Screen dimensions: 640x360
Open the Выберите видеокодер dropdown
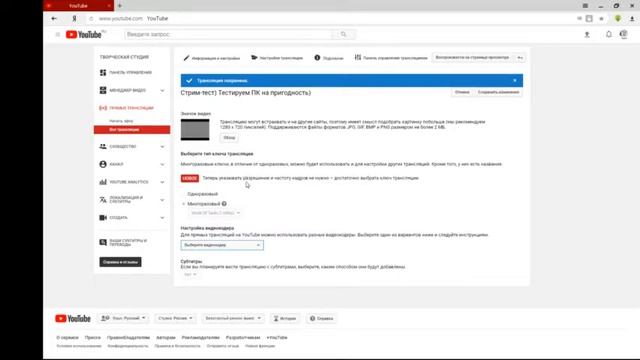[222, 245]
